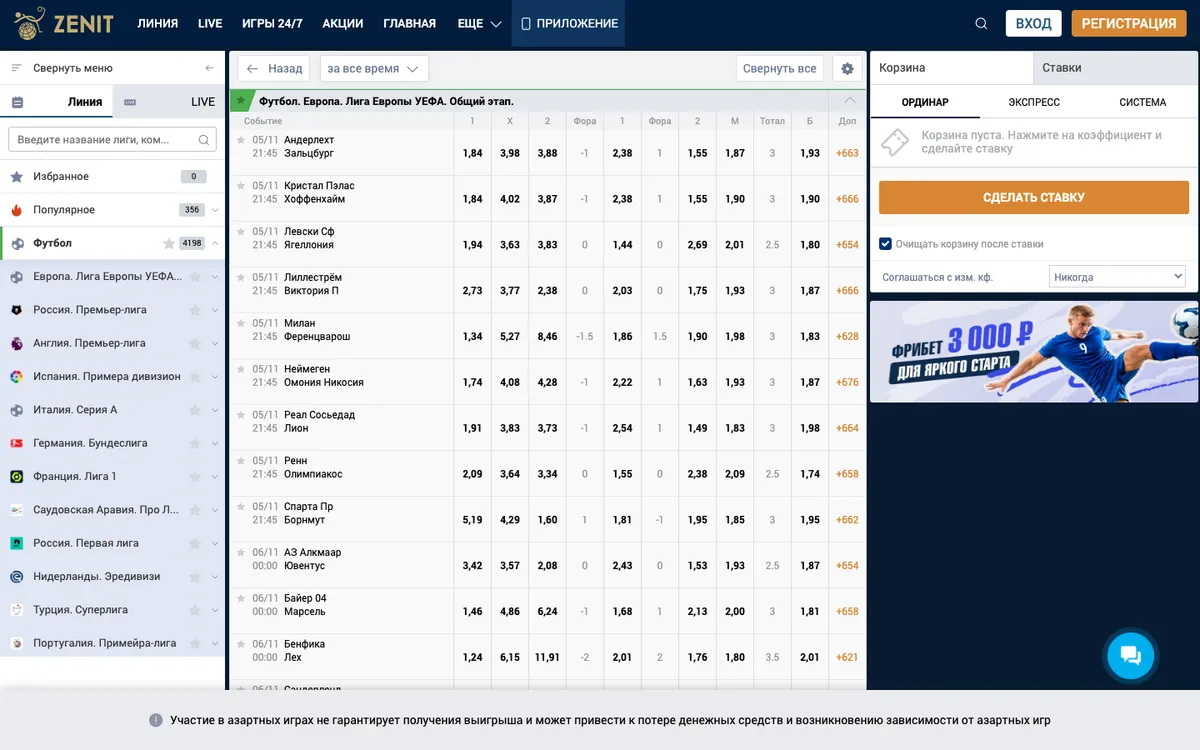Favorite the Андерлехт – Зальцбург match star

coord(241,140)
